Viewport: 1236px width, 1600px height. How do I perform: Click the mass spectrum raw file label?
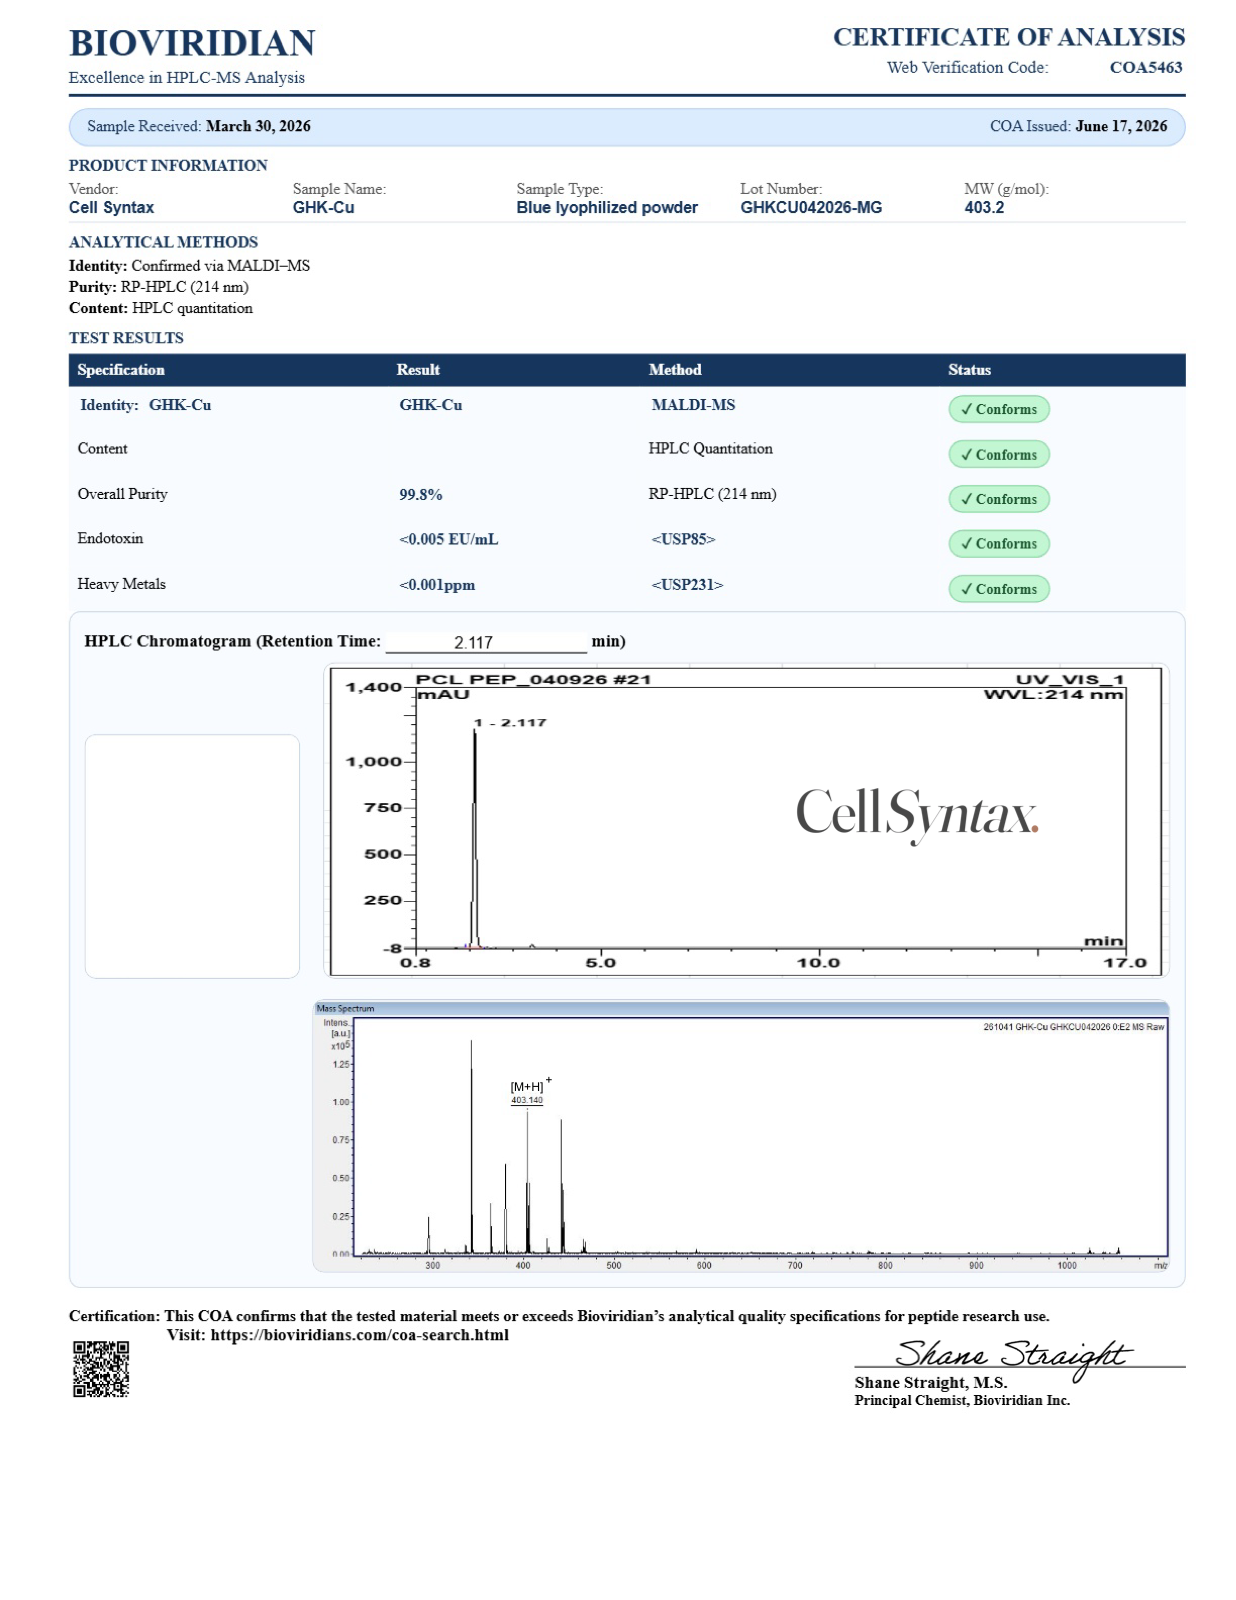point(1074,1027)
